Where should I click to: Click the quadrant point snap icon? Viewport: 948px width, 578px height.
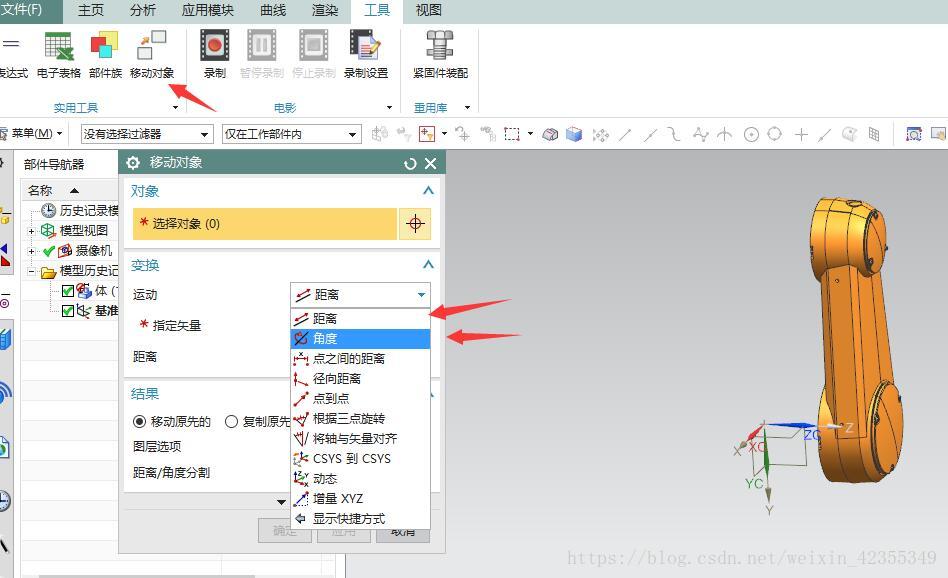coord(774,134)
